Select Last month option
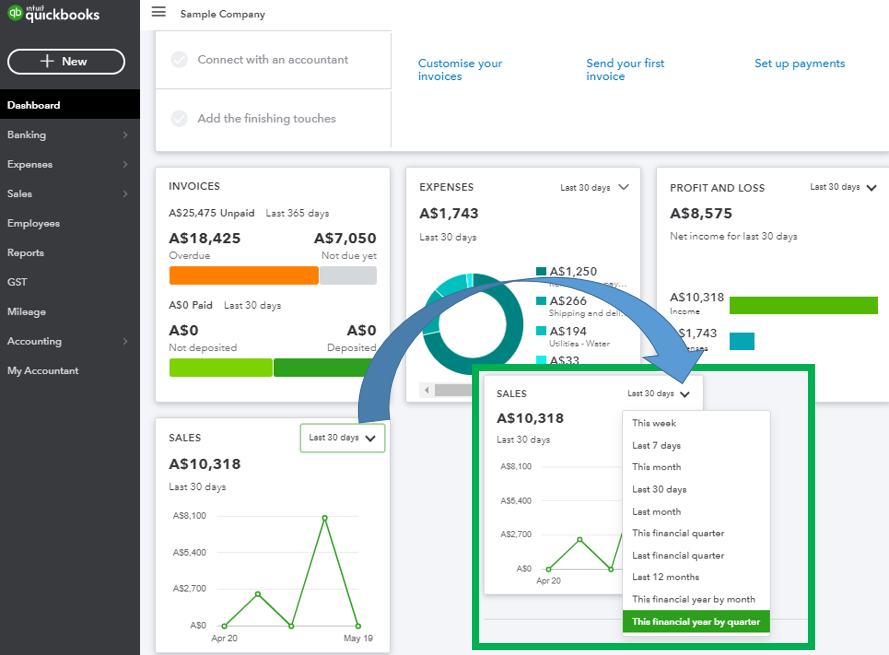Image resolution: width=889 pixels, height=655 pixels. (x=696, y=512)
